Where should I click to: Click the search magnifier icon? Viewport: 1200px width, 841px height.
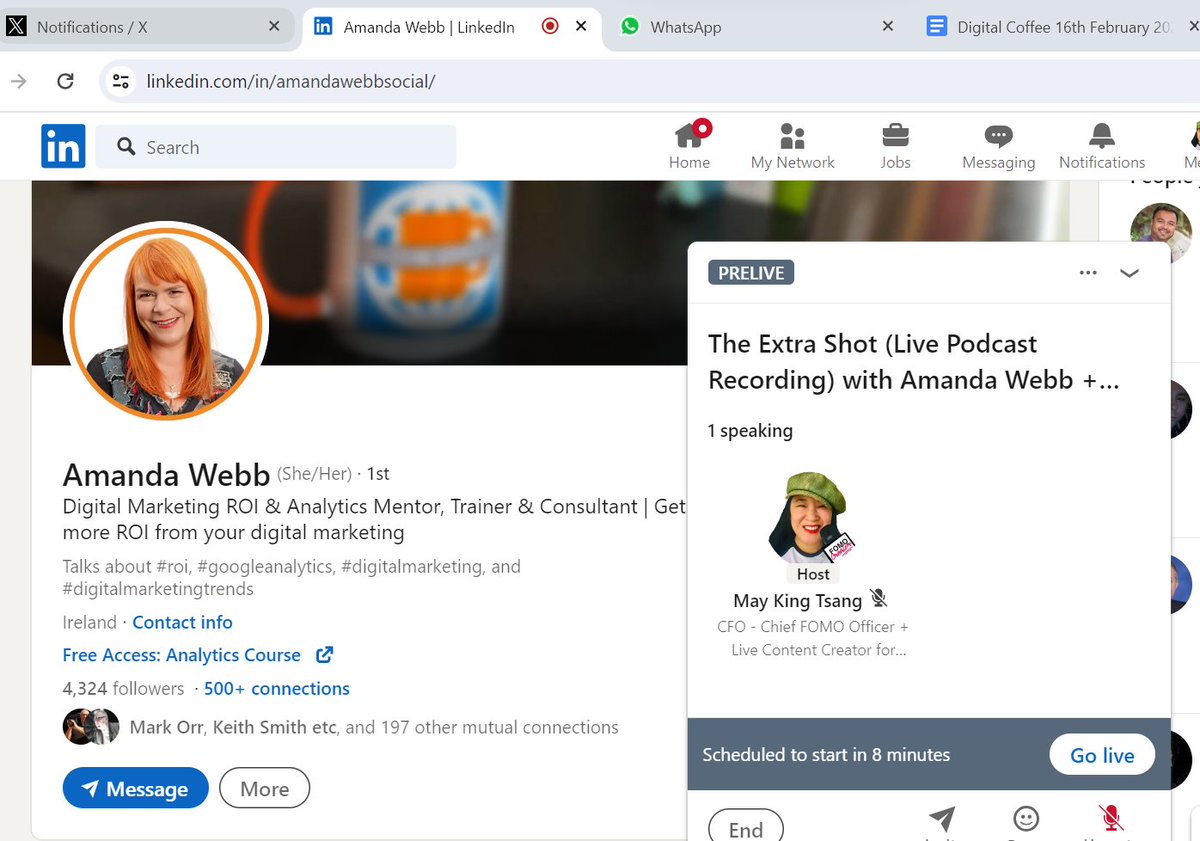click(126, 147)
